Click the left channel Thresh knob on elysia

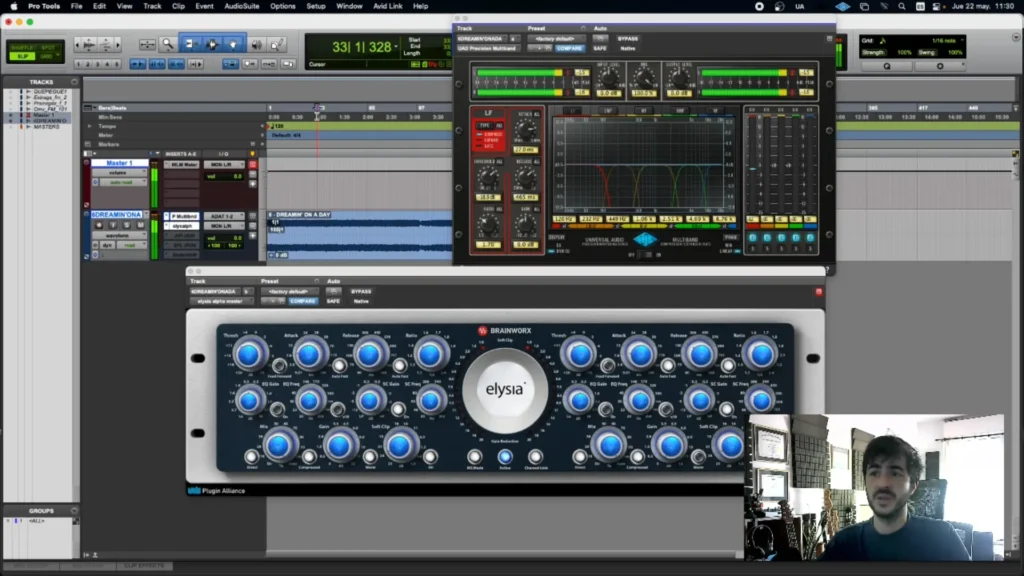249,355
